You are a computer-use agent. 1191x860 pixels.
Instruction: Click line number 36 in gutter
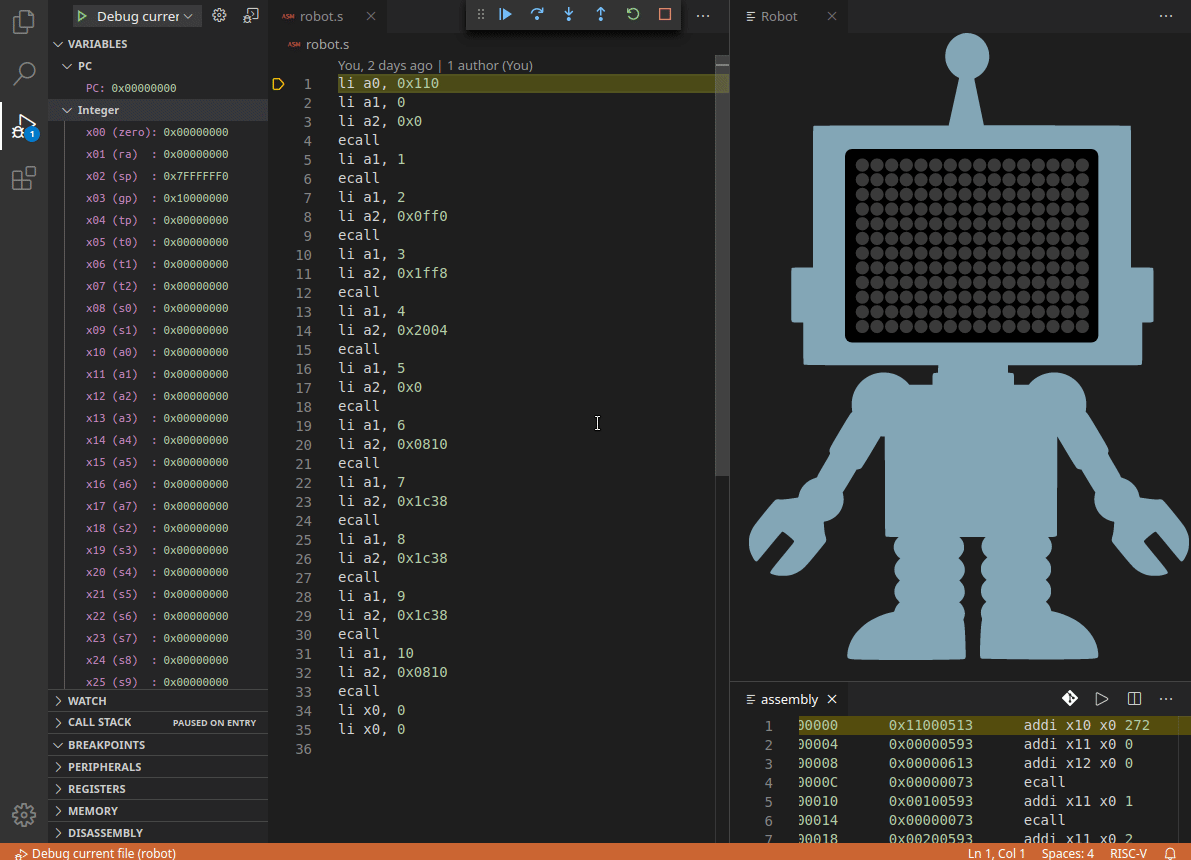tap(303, 749)
